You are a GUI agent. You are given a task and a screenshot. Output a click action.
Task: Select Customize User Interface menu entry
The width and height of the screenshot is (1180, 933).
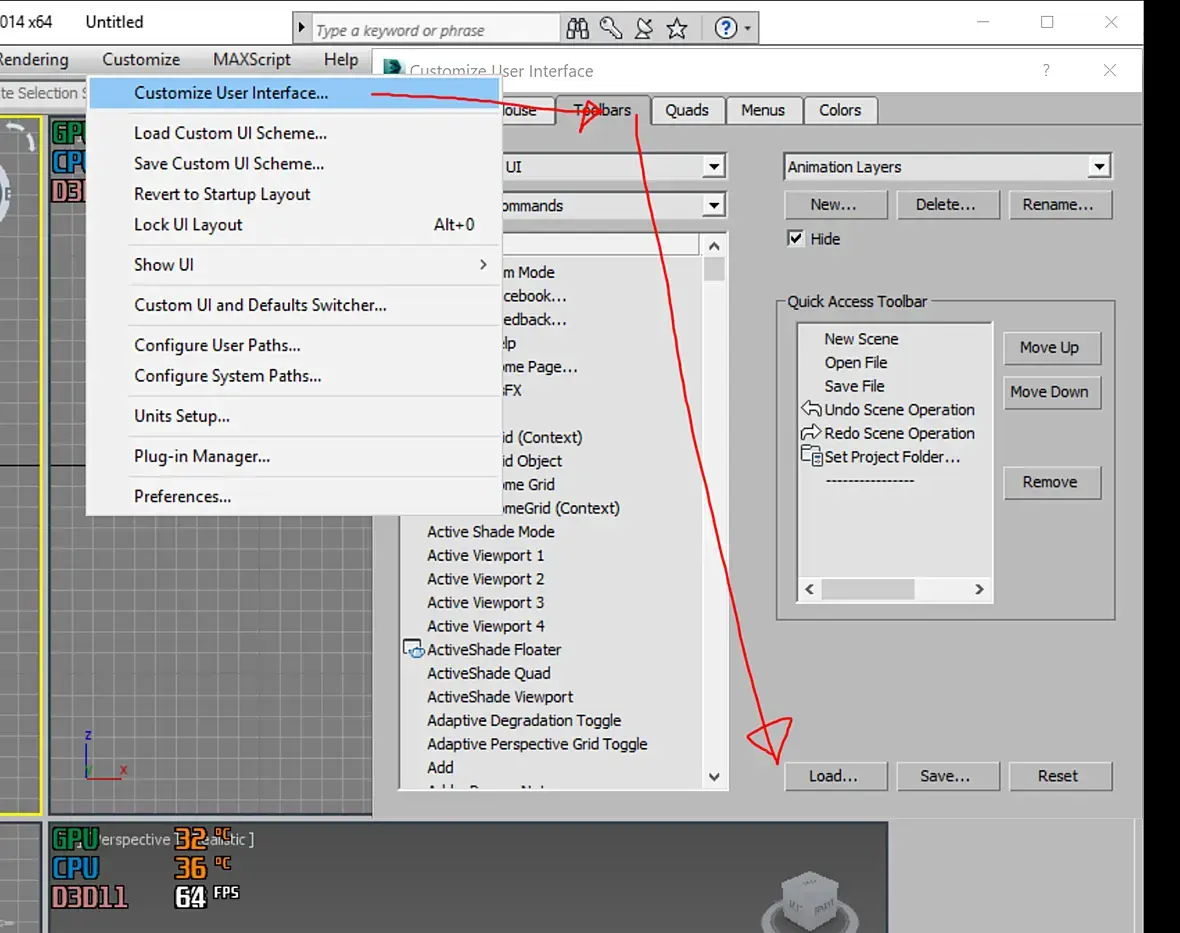click(x=294, y=93)
